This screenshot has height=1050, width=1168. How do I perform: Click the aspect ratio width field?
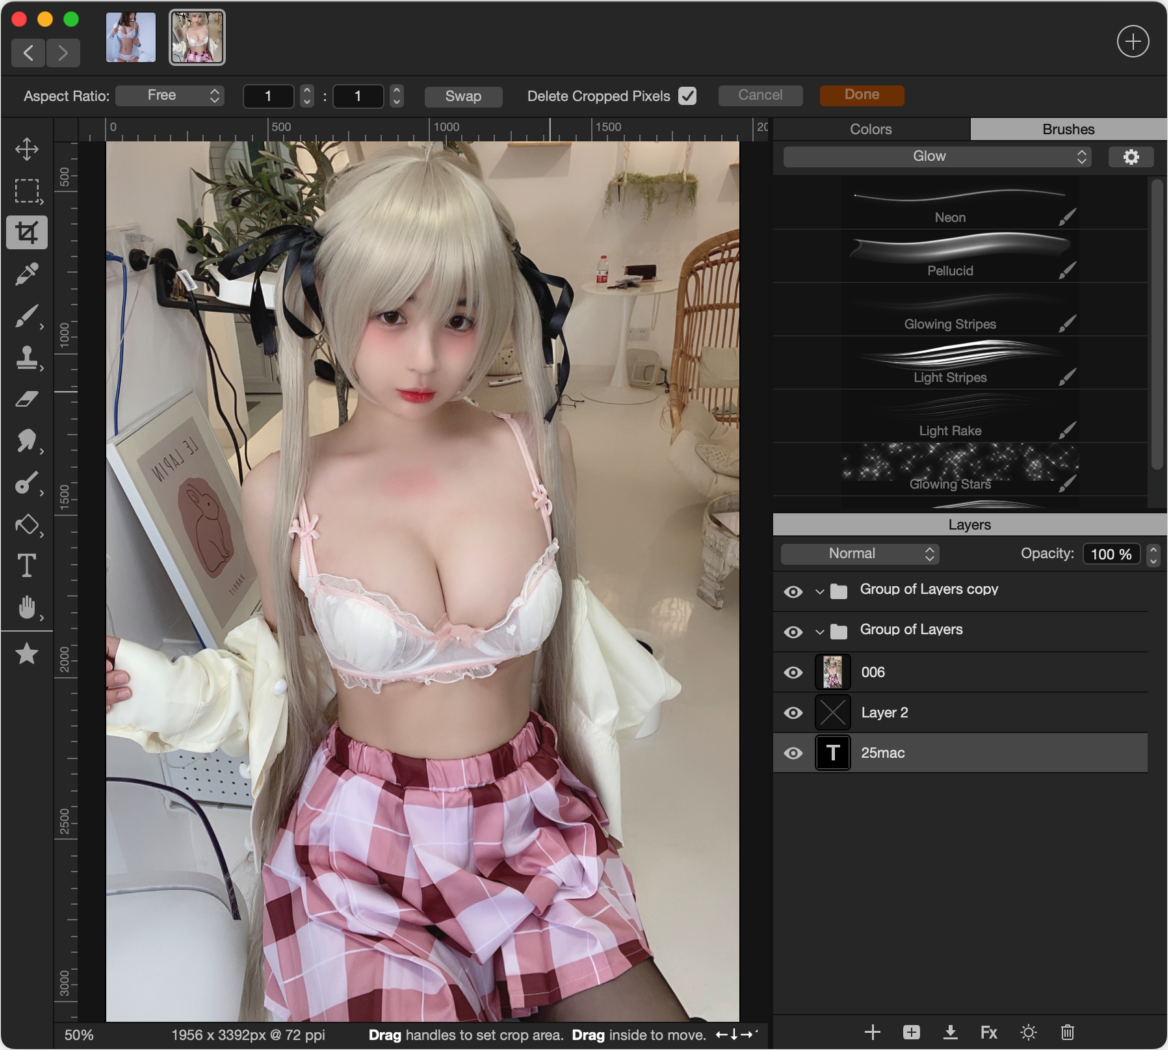[268, 96]
